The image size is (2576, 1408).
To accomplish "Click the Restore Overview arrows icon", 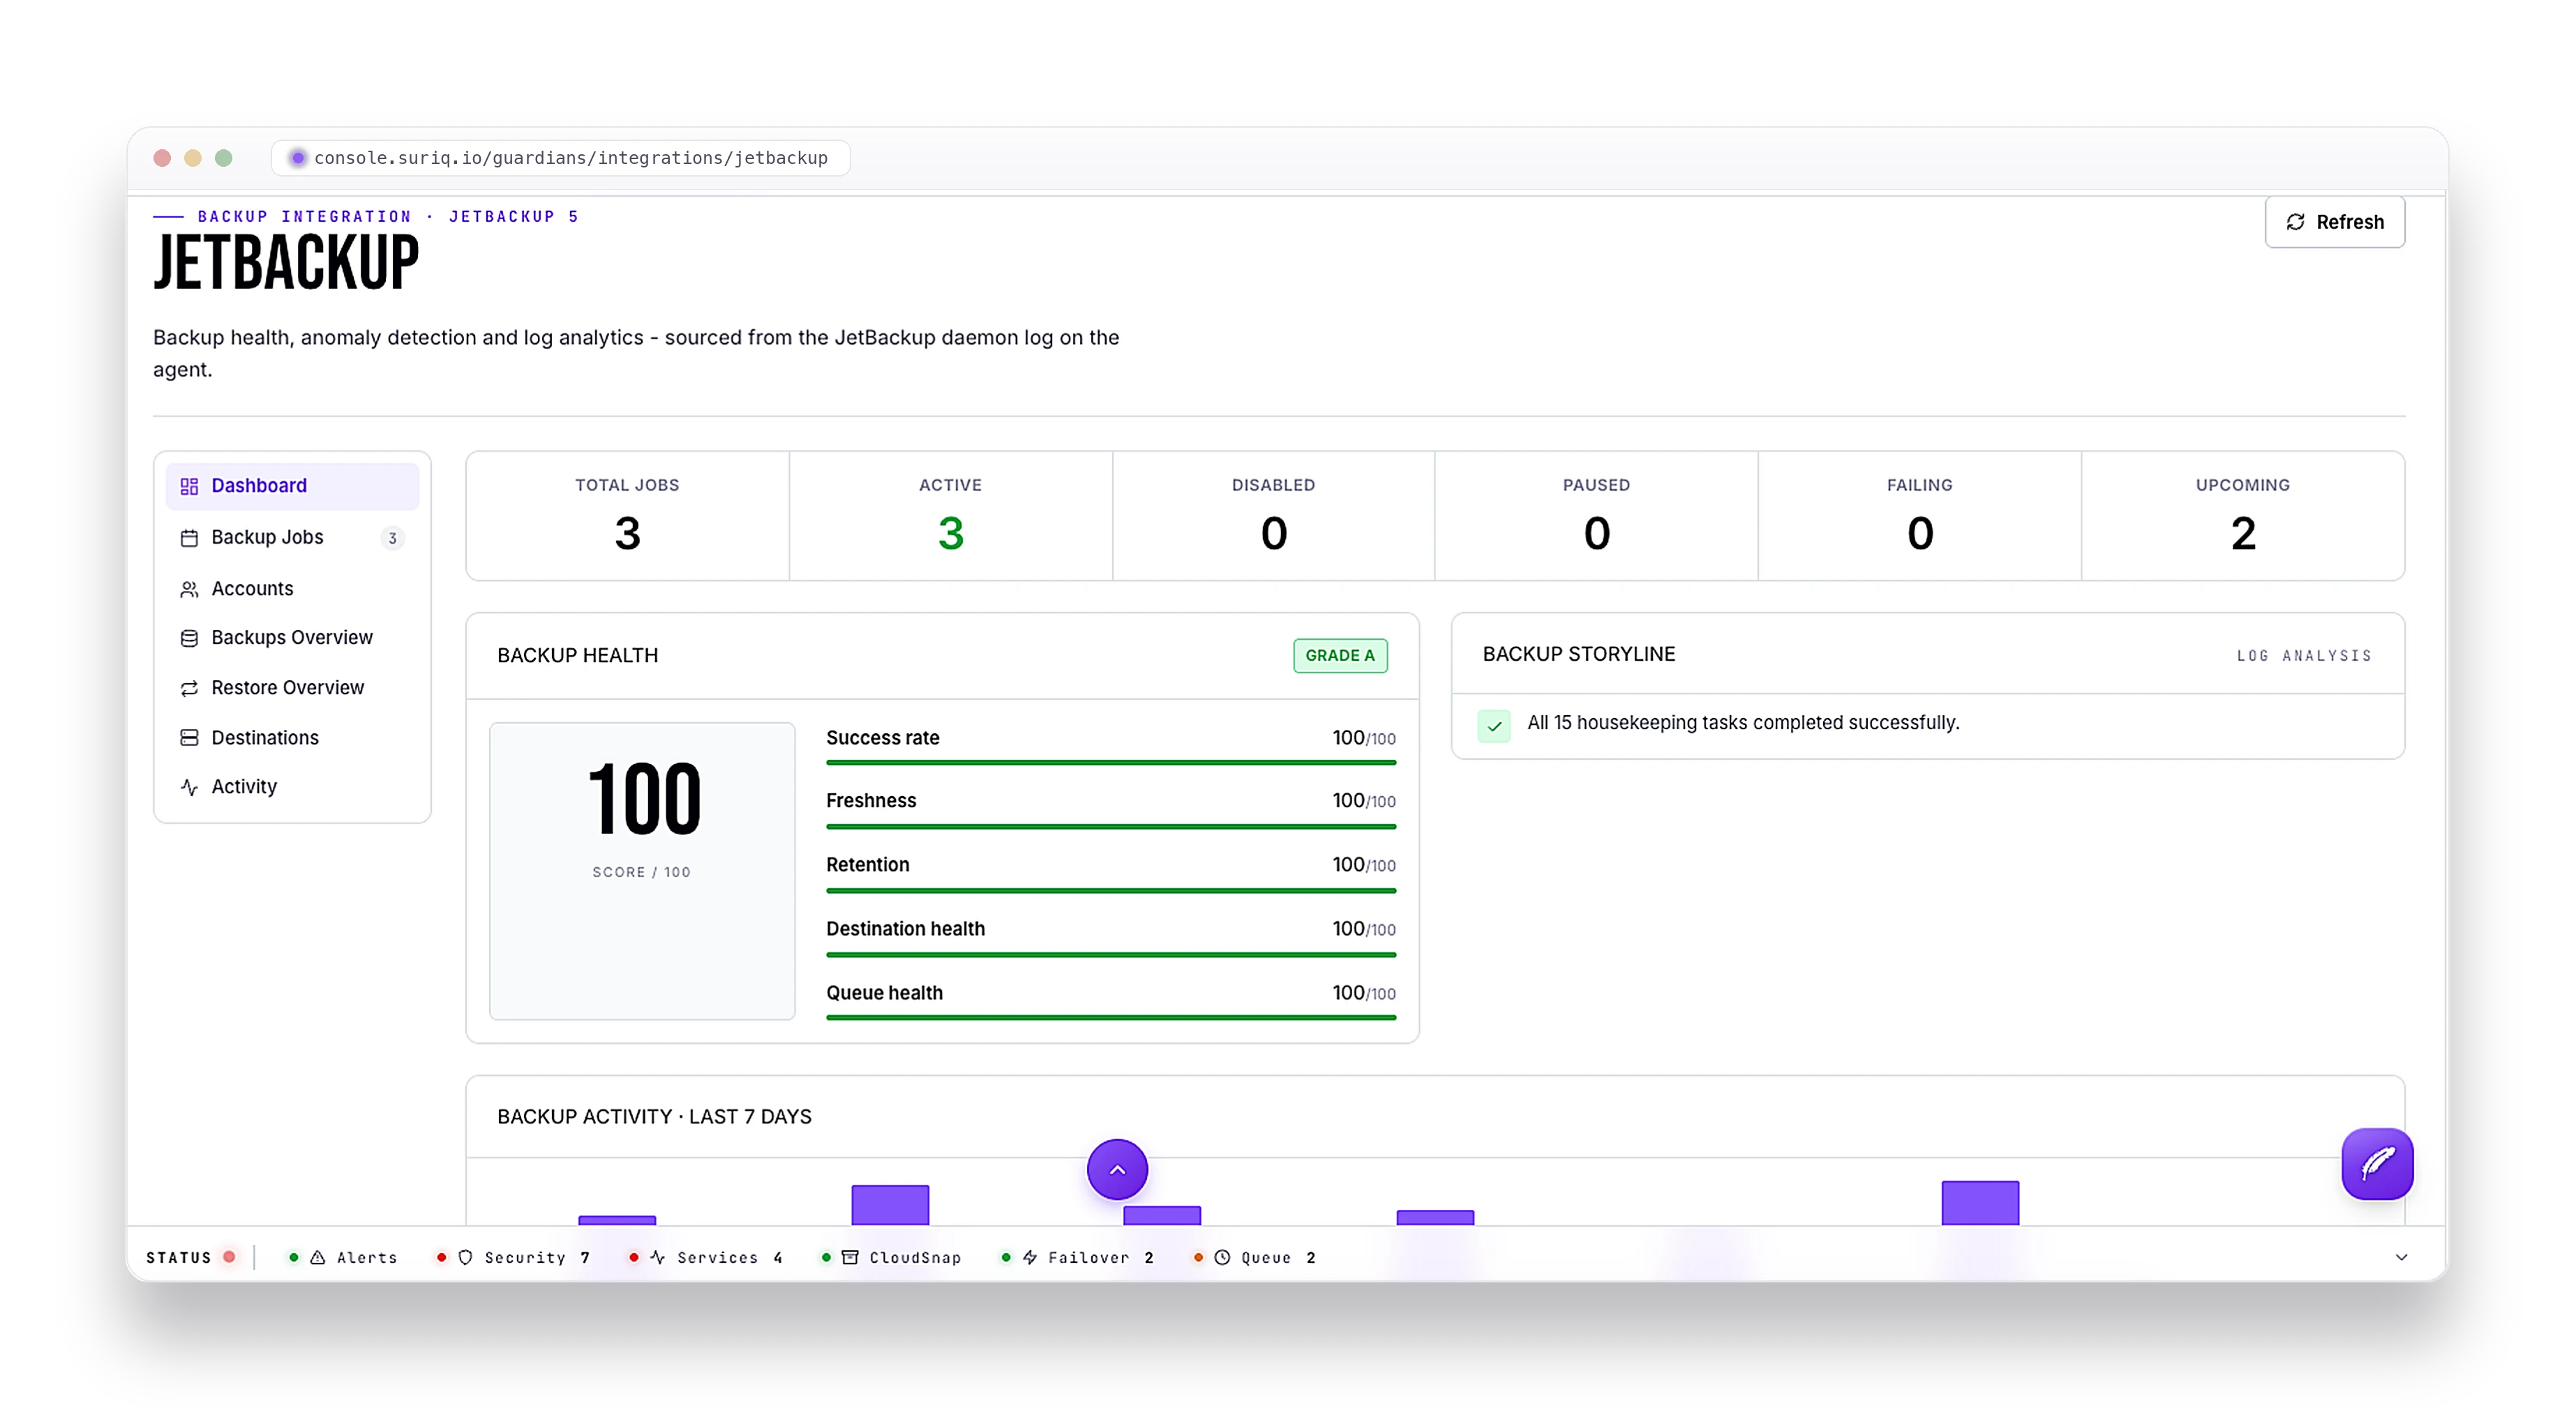I will 189,688.
